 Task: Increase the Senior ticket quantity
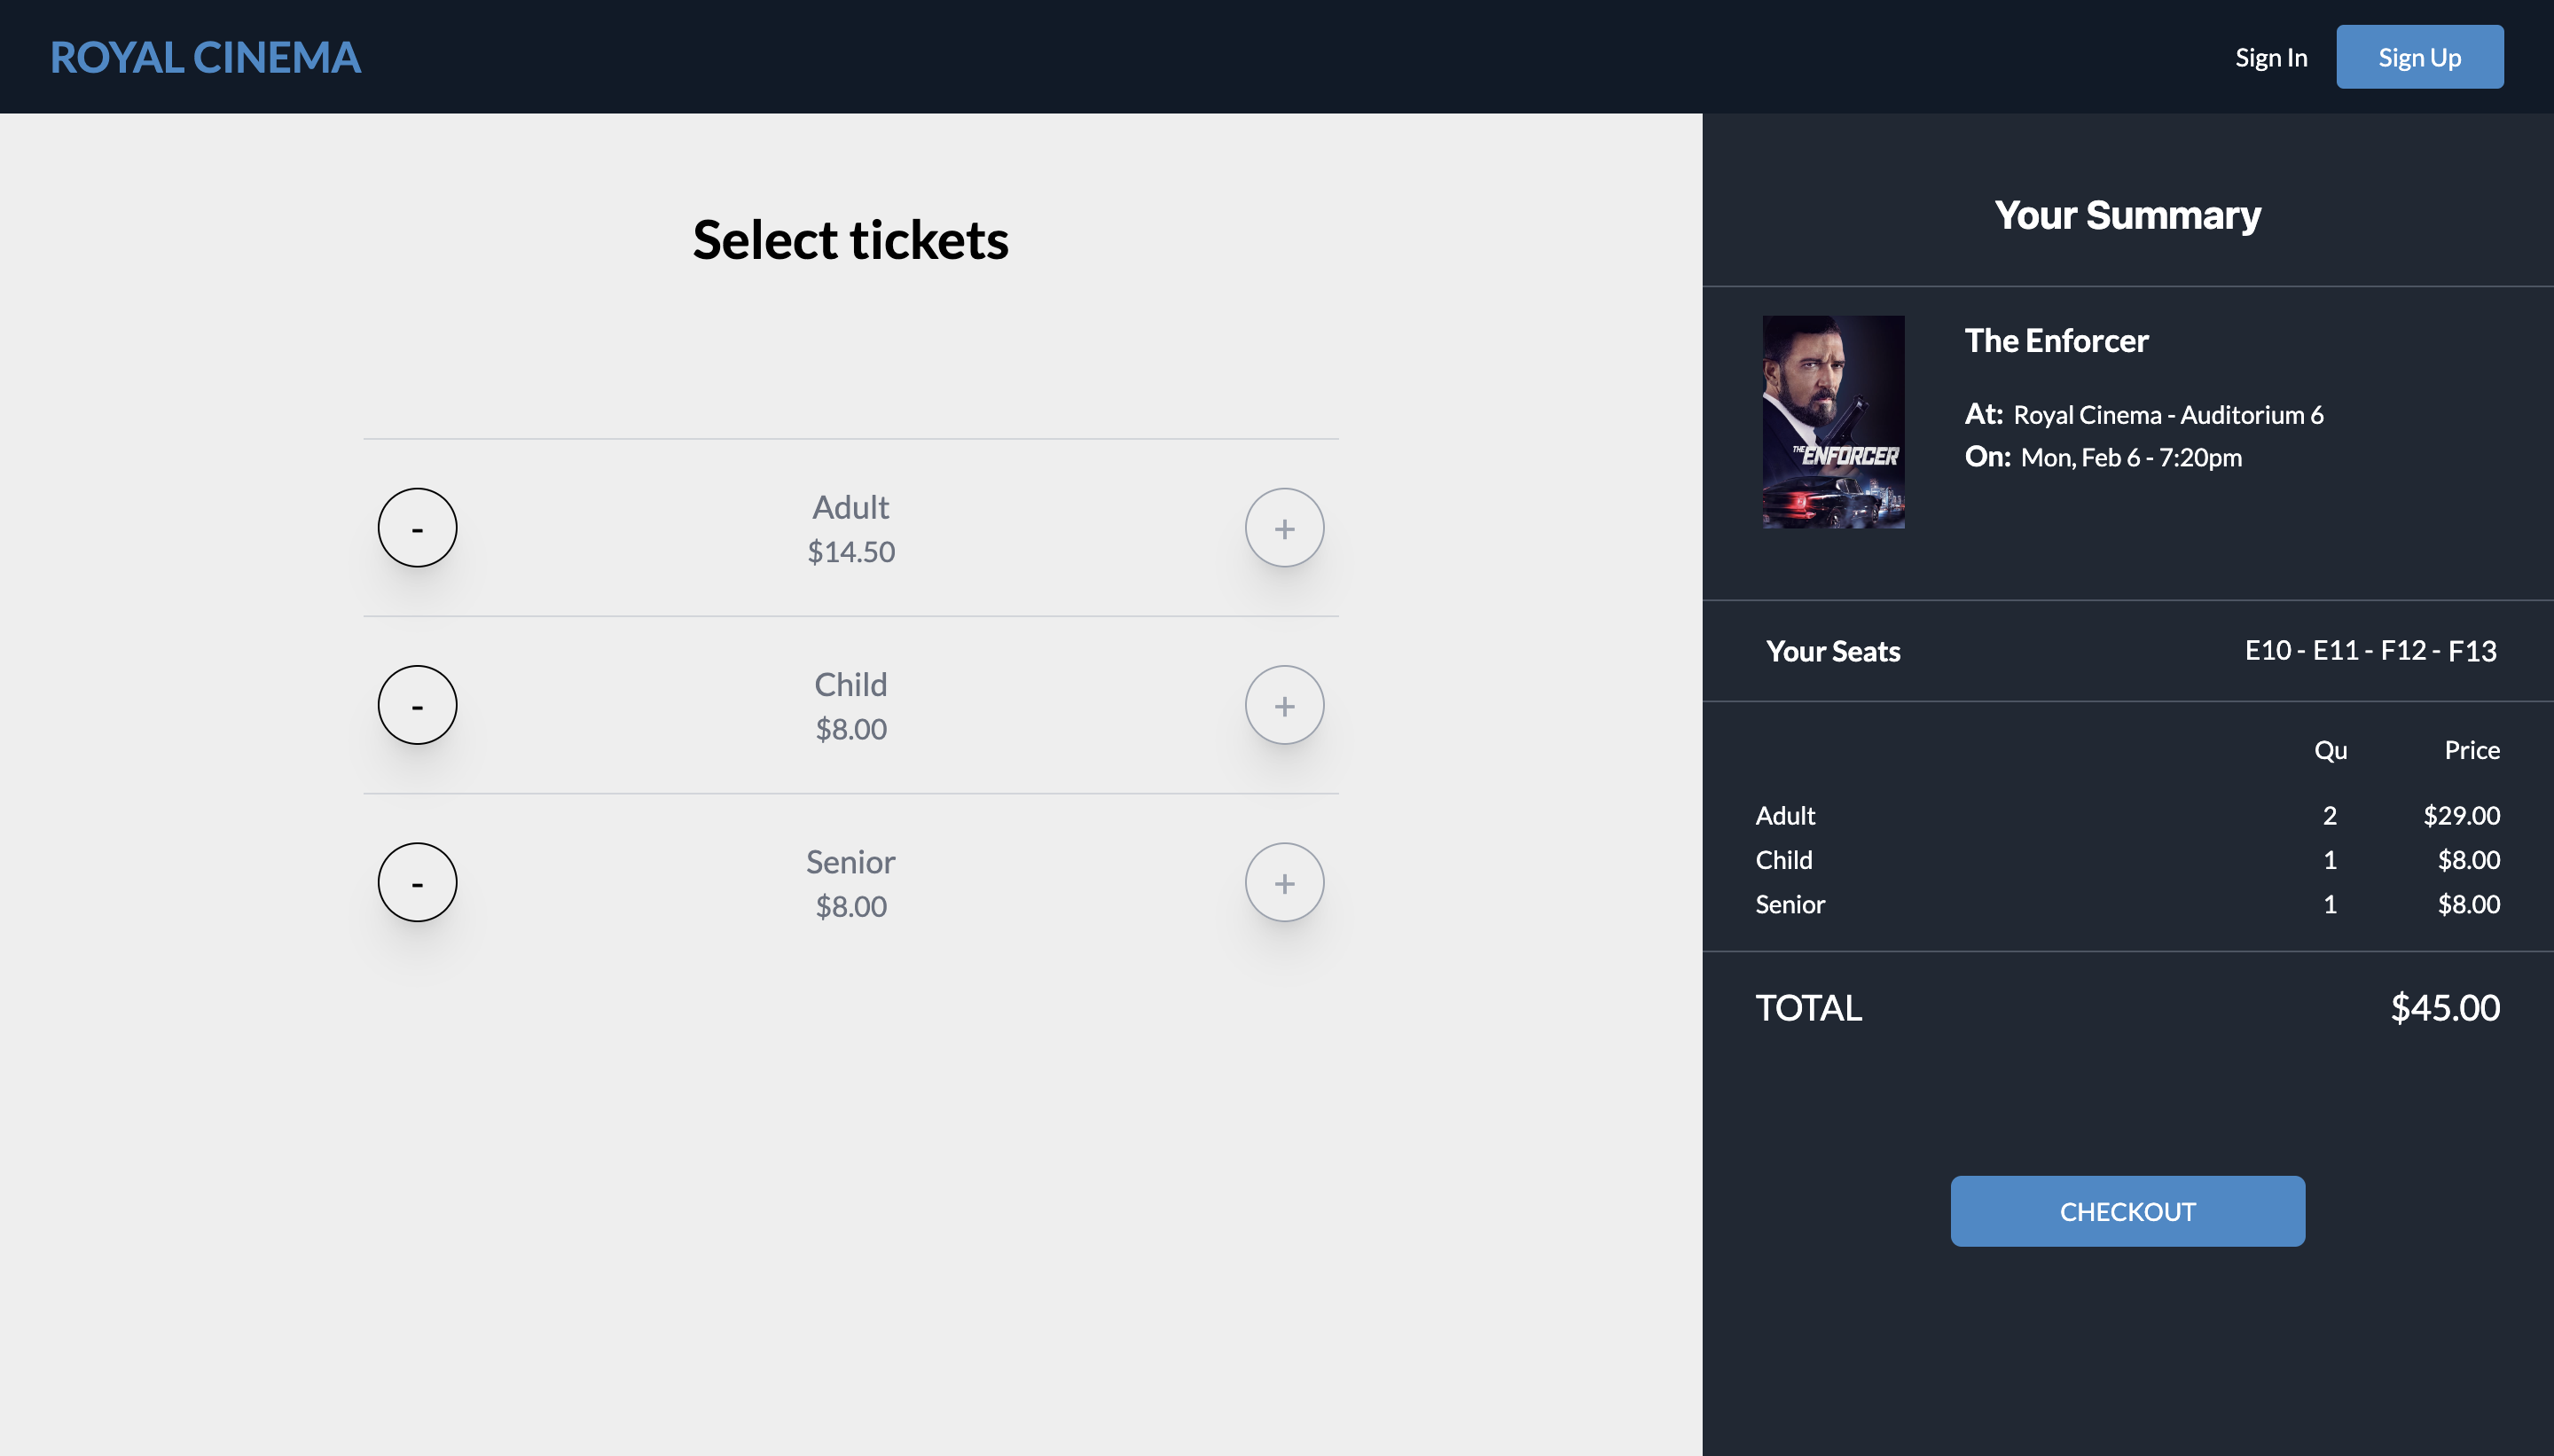(x=1284, y=881)
